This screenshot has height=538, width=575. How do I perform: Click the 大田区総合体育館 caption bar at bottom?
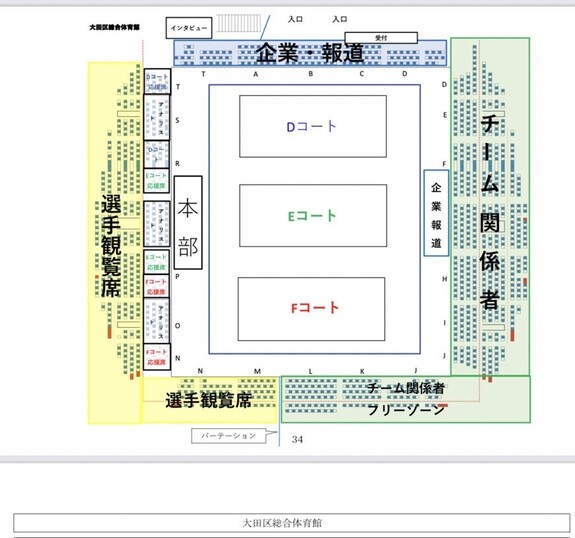[292, 523]
